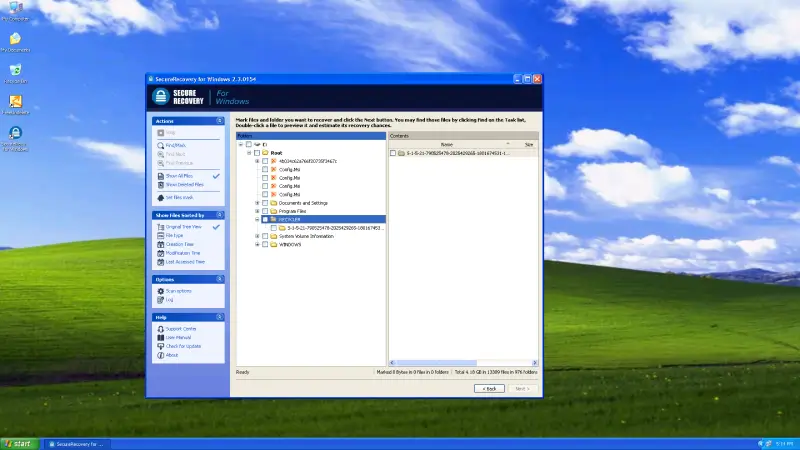Collapse the Root tree node
800x450 pixels.
coord(249,153)
